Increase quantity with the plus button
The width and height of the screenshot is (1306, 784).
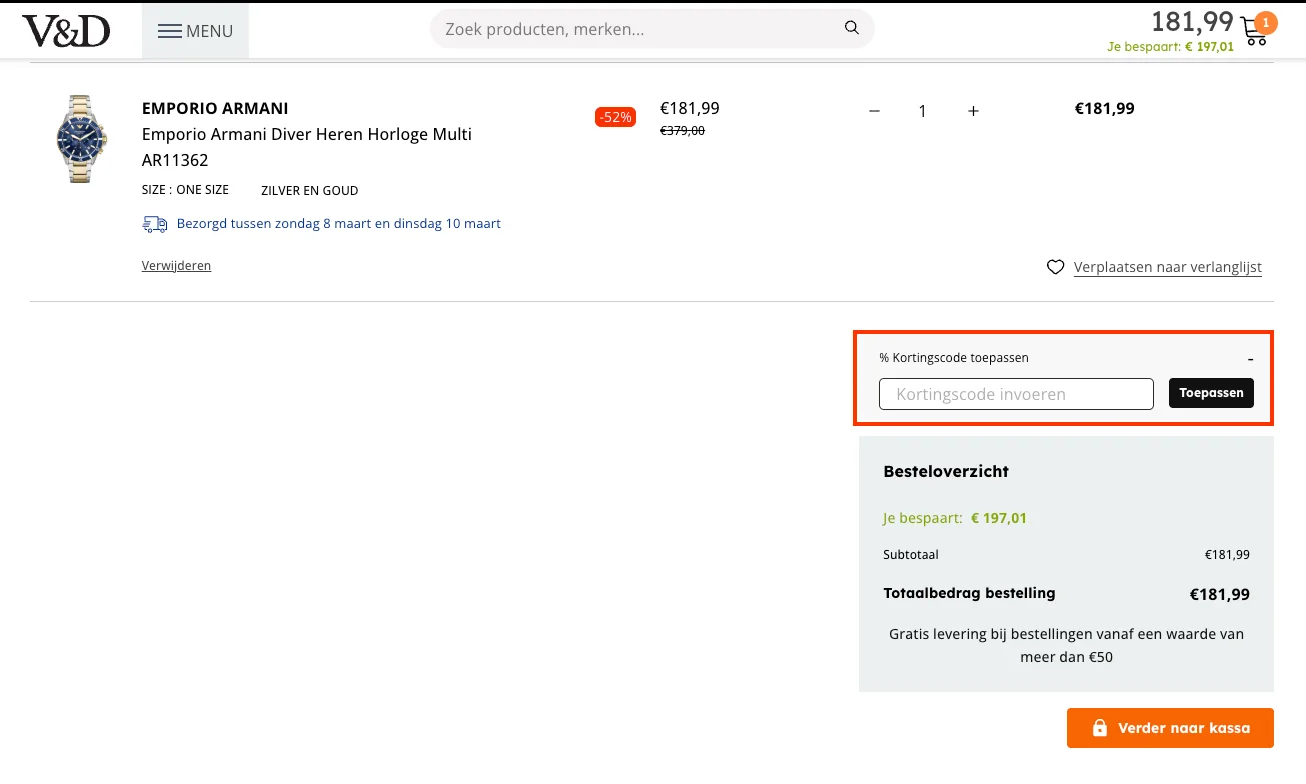(973, 111)
